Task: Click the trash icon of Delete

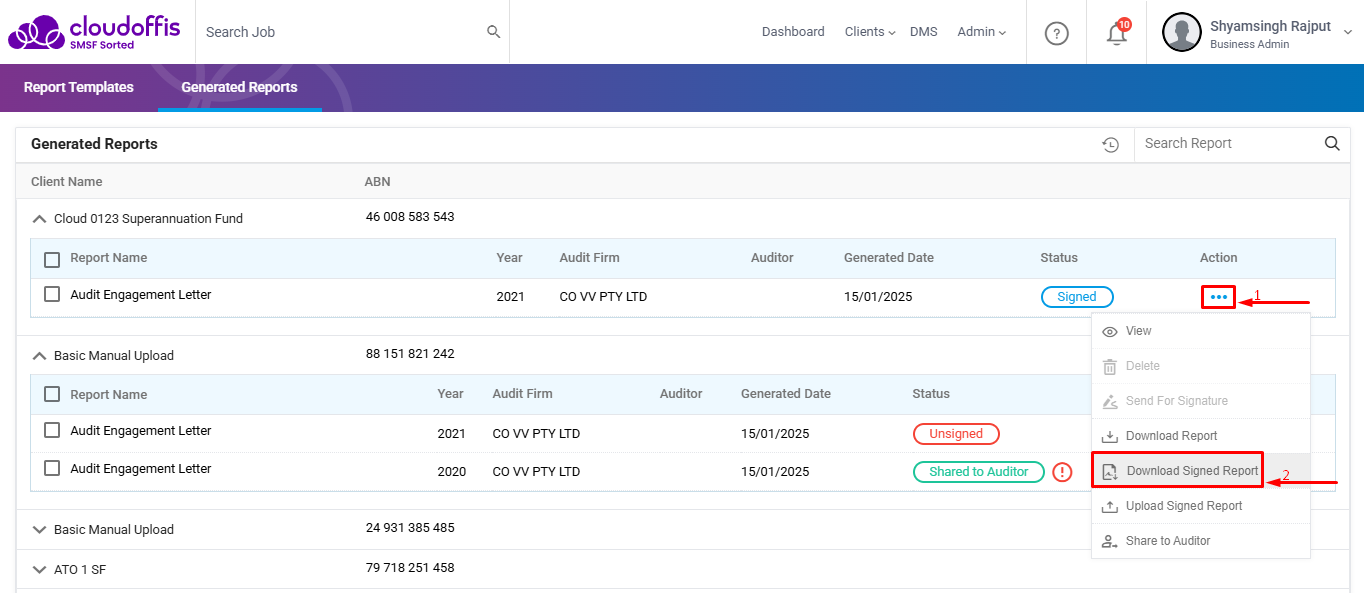Action: [1109, 366]
